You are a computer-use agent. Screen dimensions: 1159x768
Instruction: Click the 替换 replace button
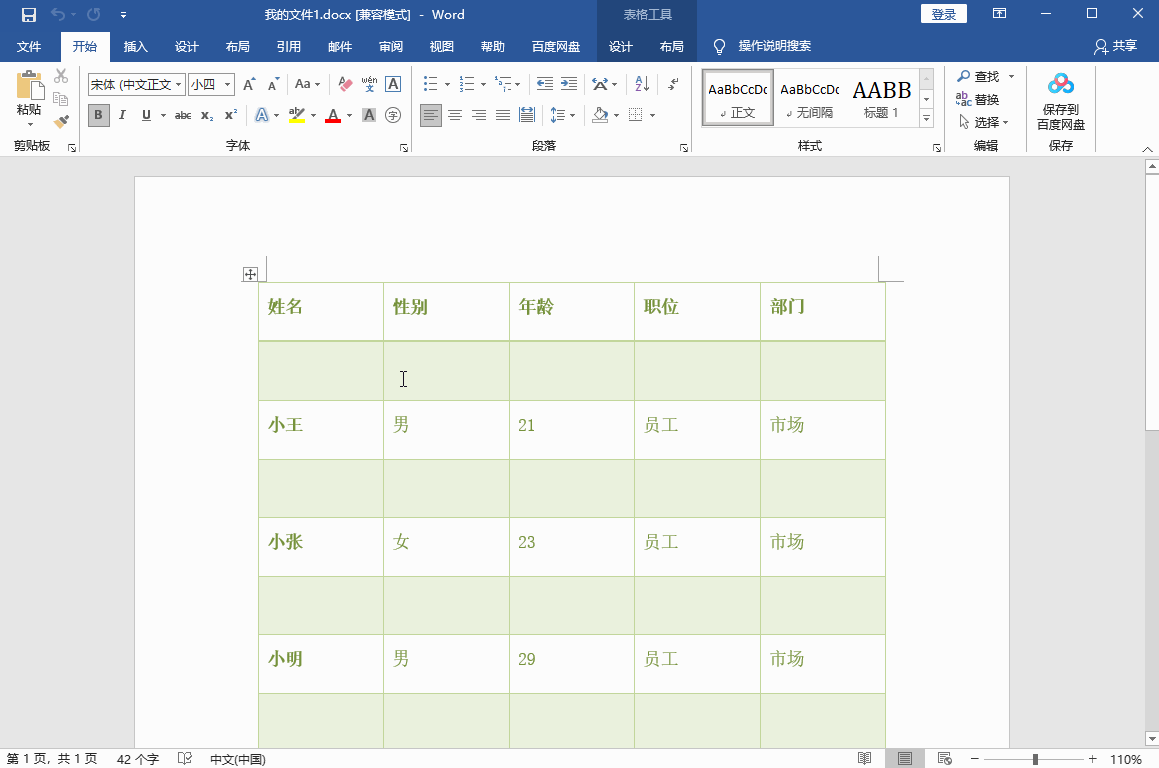978,99
